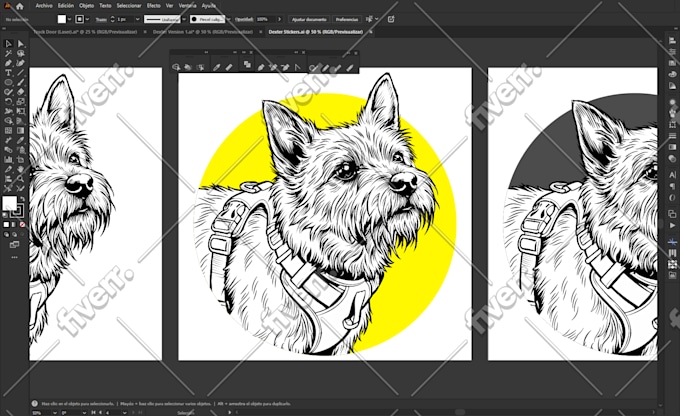Click the Edit Toolbar three-dots button
680x416 pixels.
click(14, 257)
